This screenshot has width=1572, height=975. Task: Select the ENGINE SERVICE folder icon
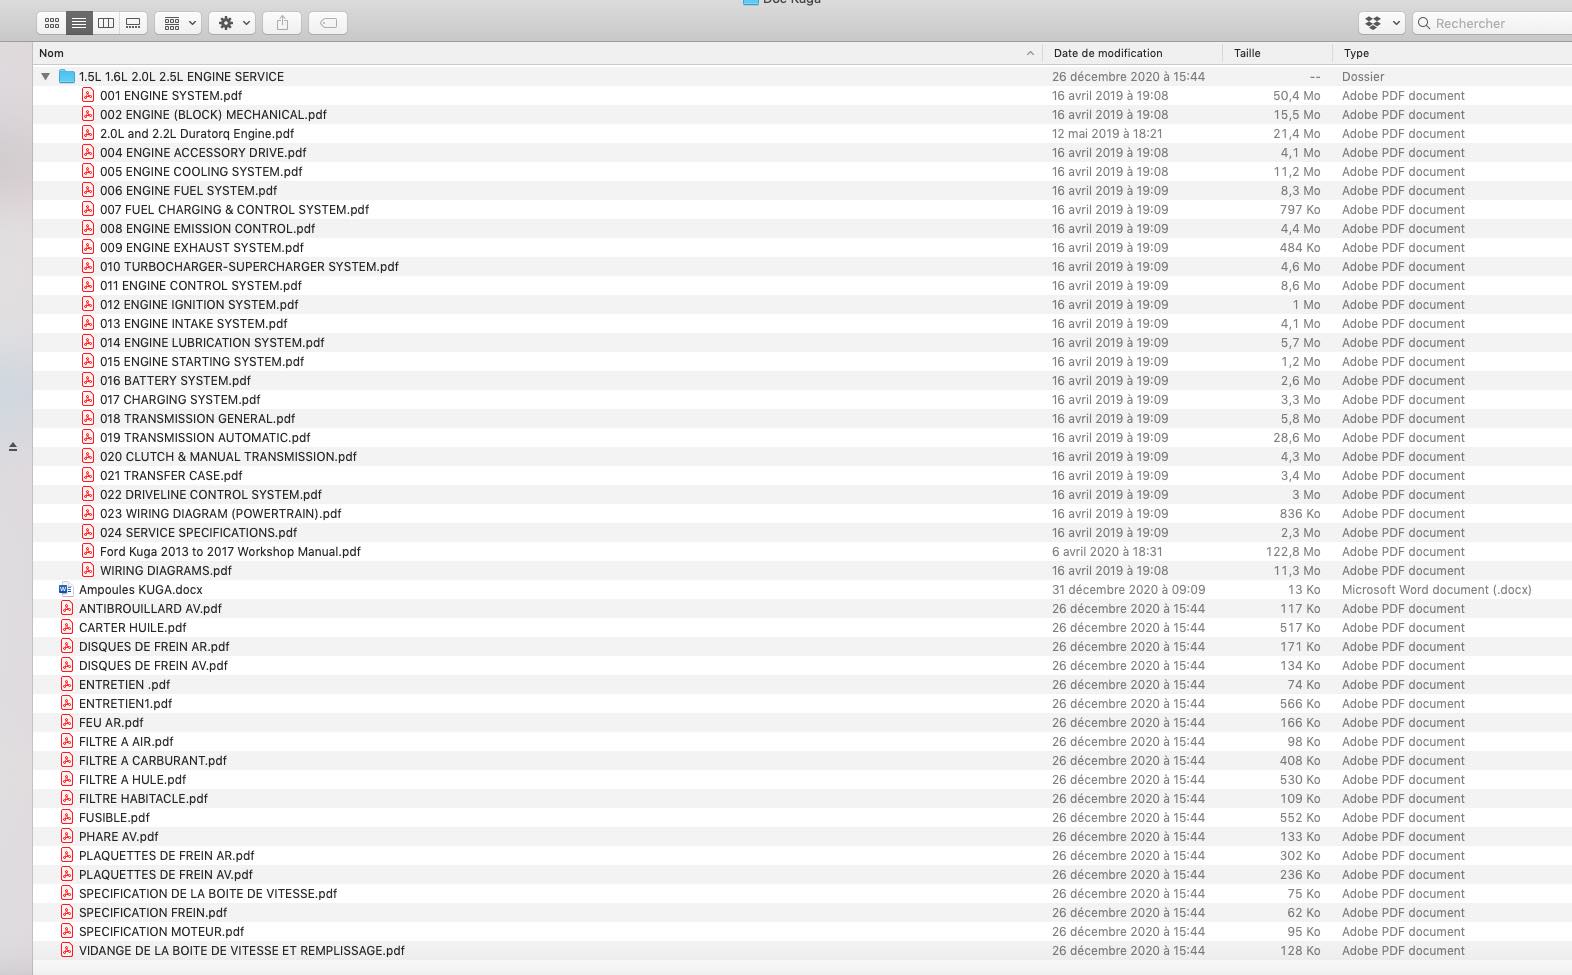[67, 76]
